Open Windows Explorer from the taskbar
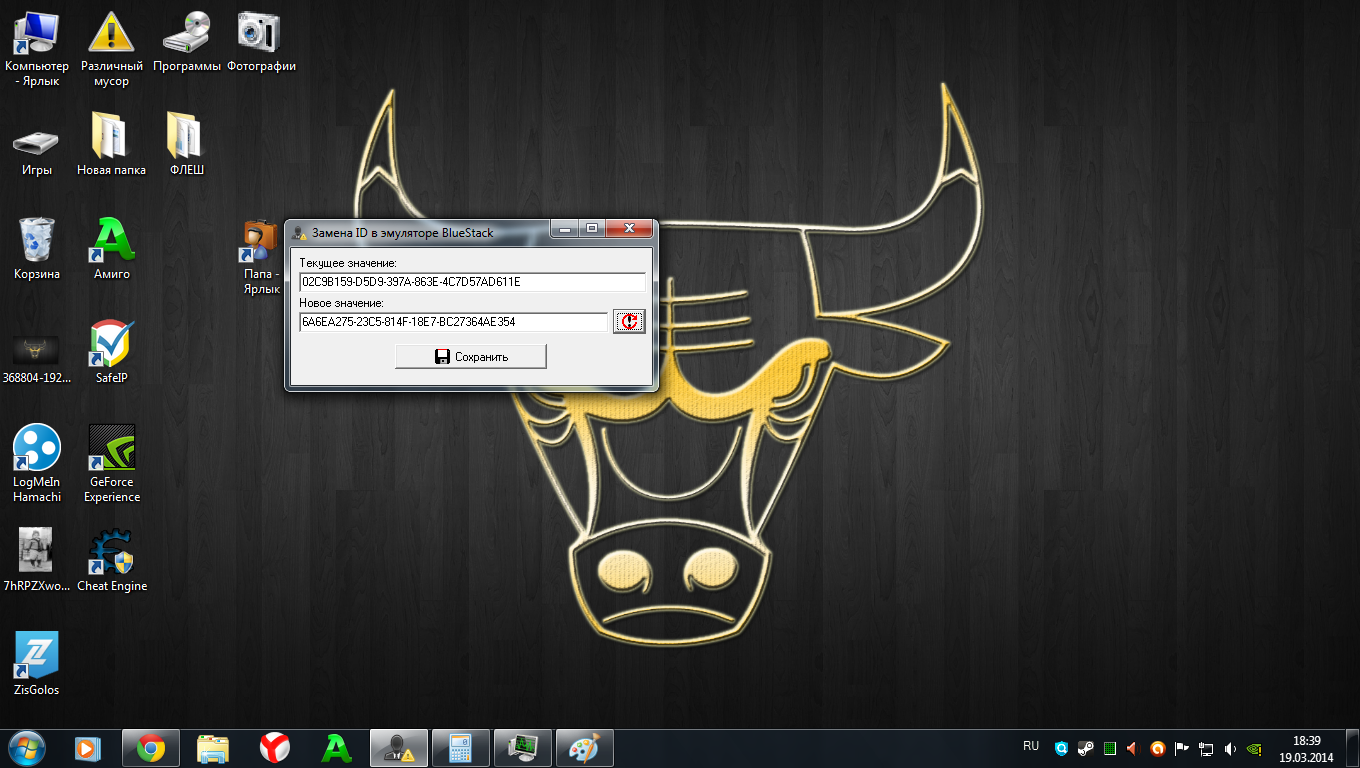 pyautogui.click(x=213, y=748)
